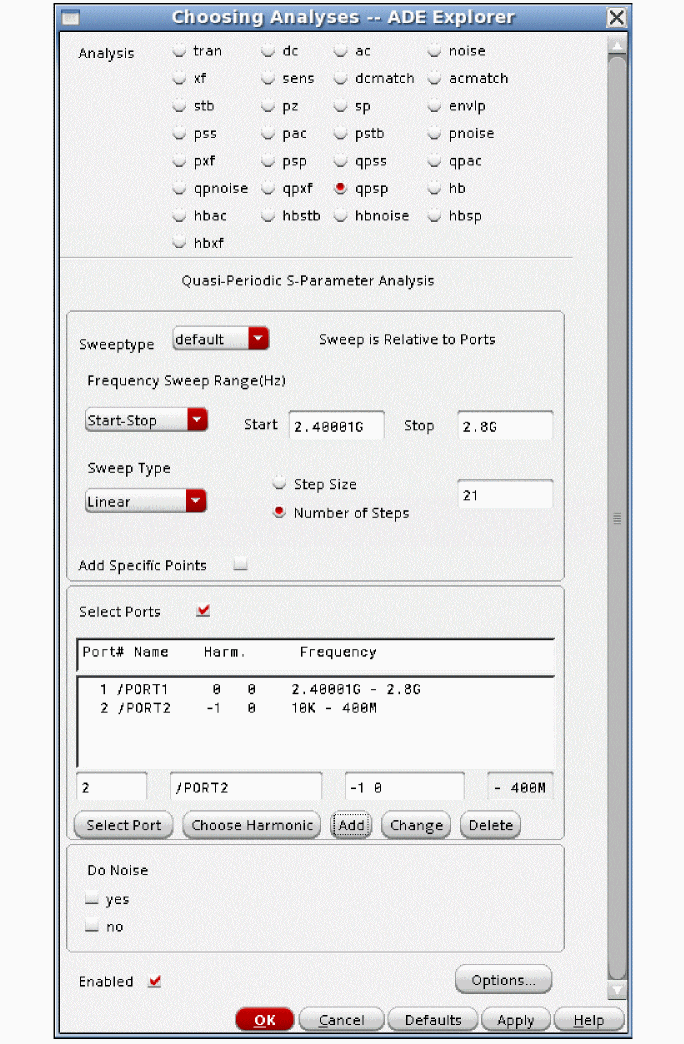Viewport: 684px width, 1044px height.
Task: Select hbstb analysis
Action: pos(268,216)
